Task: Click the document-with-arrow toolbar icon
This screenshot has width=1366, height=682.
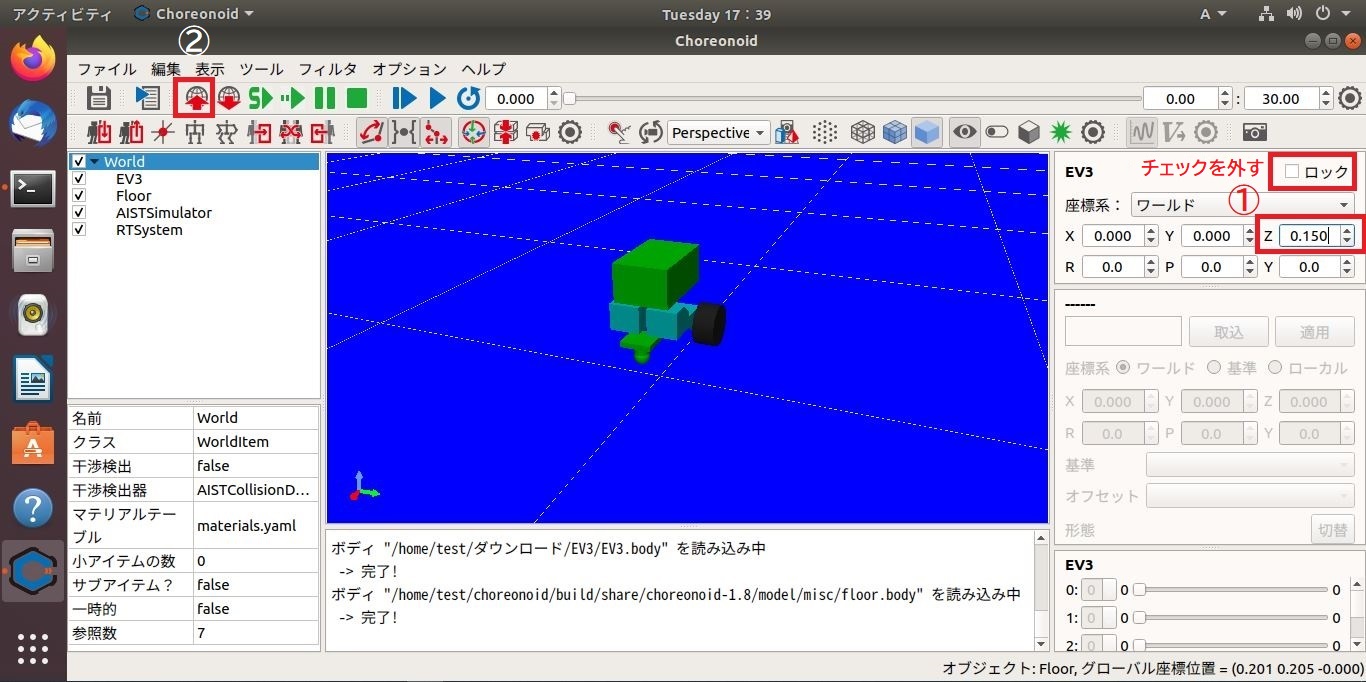Action: click(148, 98)
